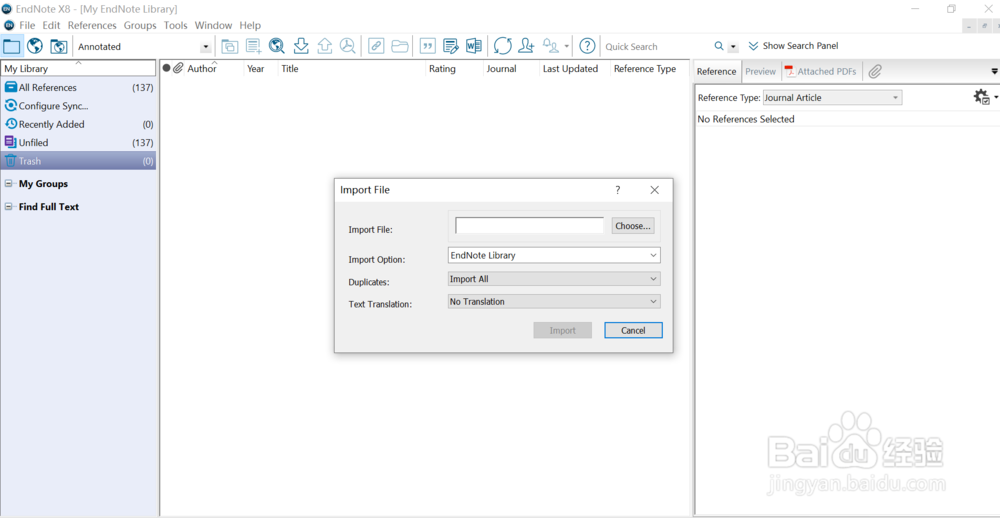Click the Choose... button in Import File dialog
The width and height of the screenshot is (1000, 518).
(633, 226)
